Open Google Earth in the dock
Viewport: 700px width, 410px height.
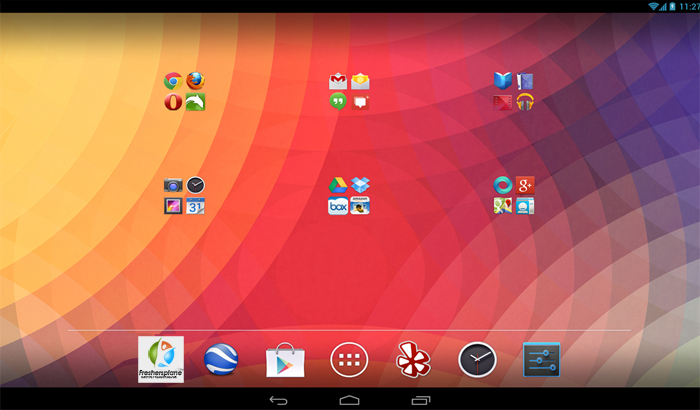[221, 359]
